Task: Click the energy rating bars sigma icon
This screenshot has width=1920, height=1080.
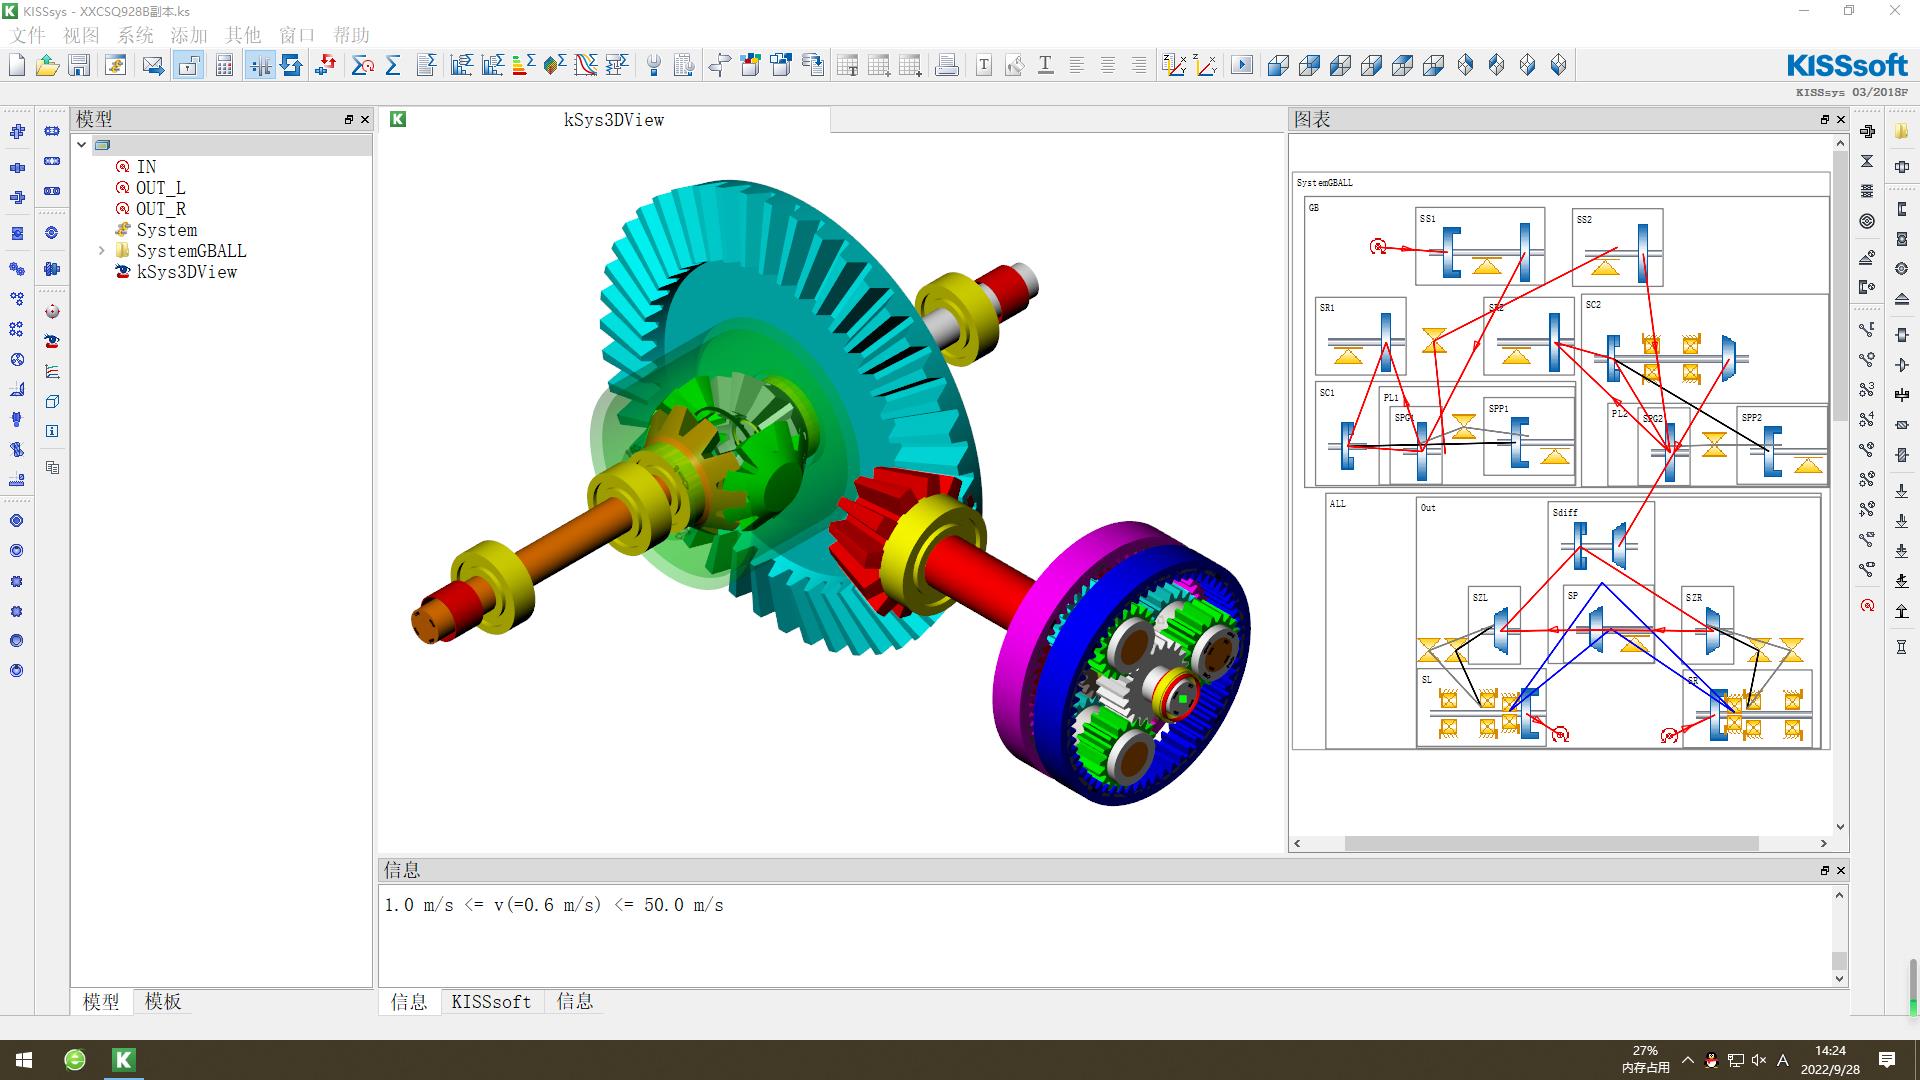Action: (523, 66)
